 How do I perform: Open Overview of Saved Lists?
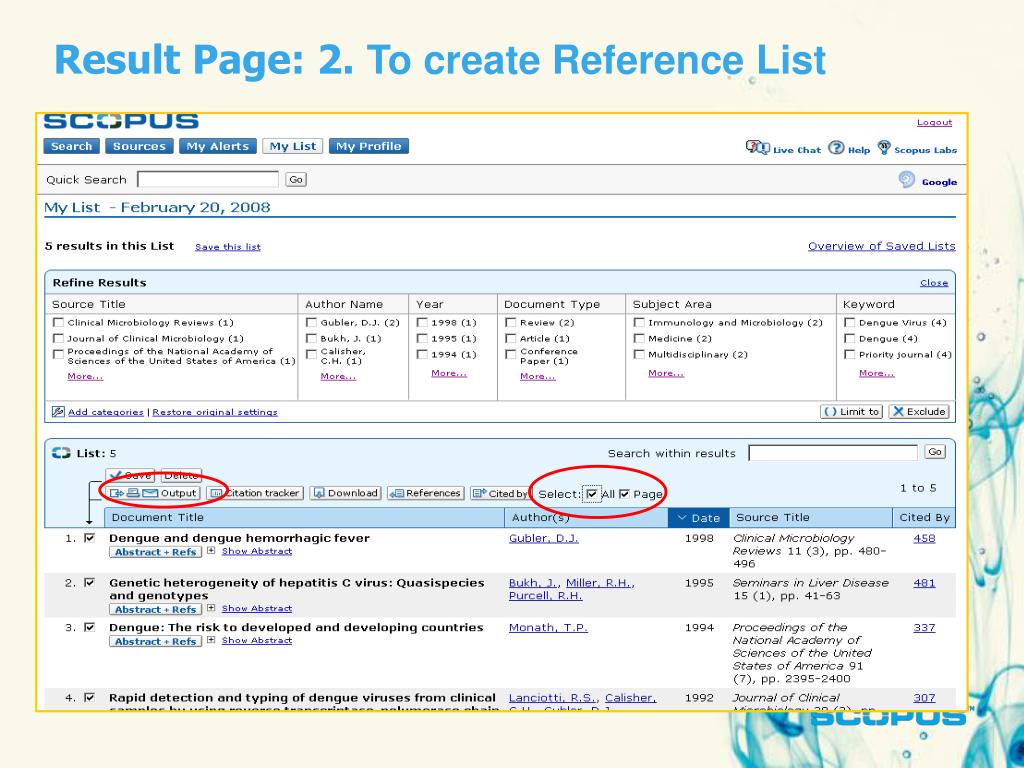point(882,246)
